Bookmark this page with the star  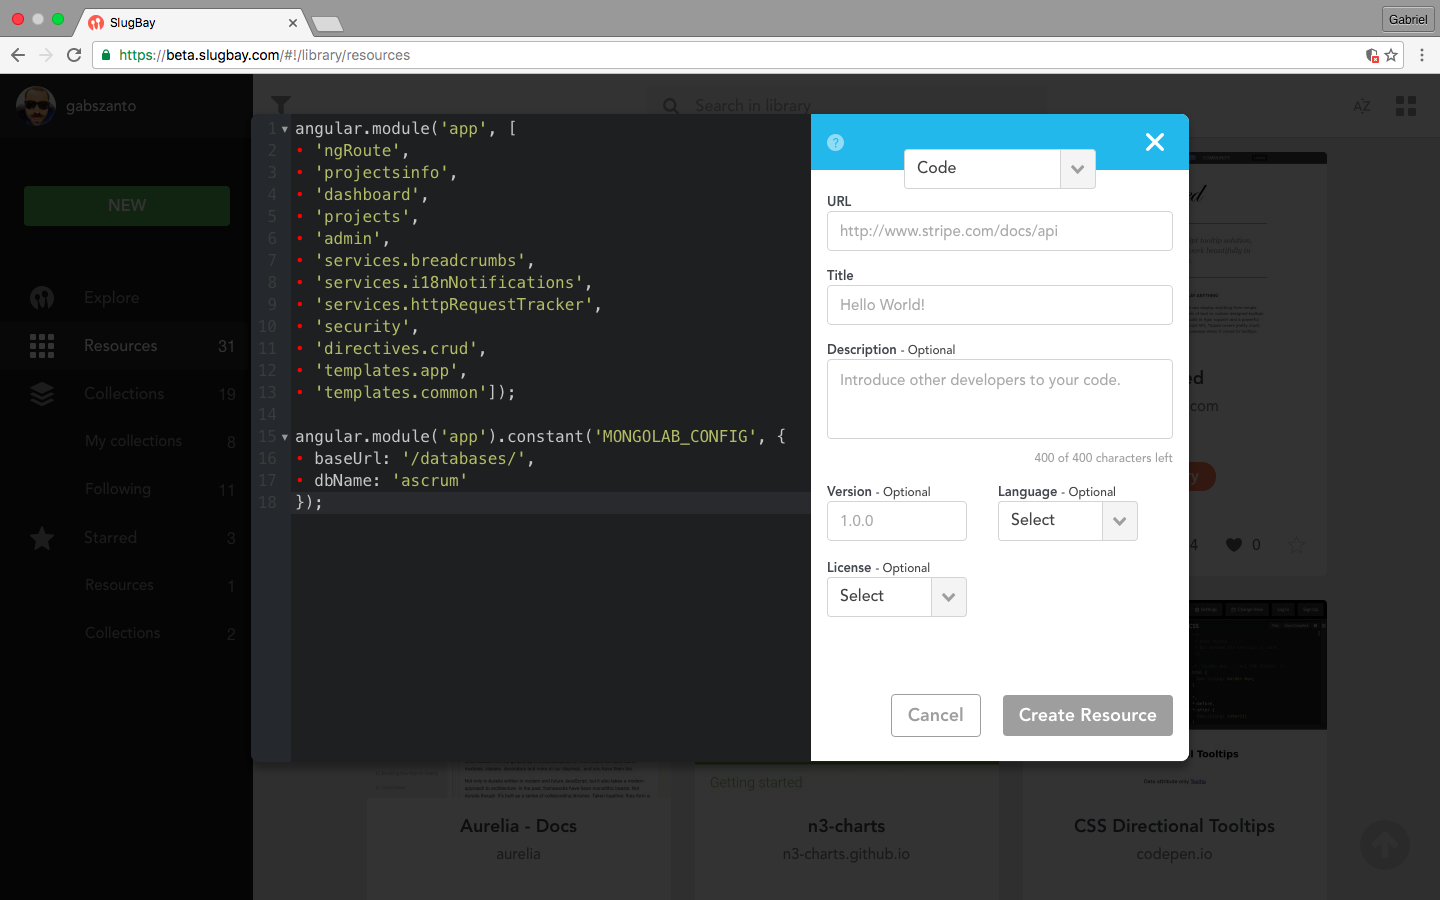(x=1391, y=55)
